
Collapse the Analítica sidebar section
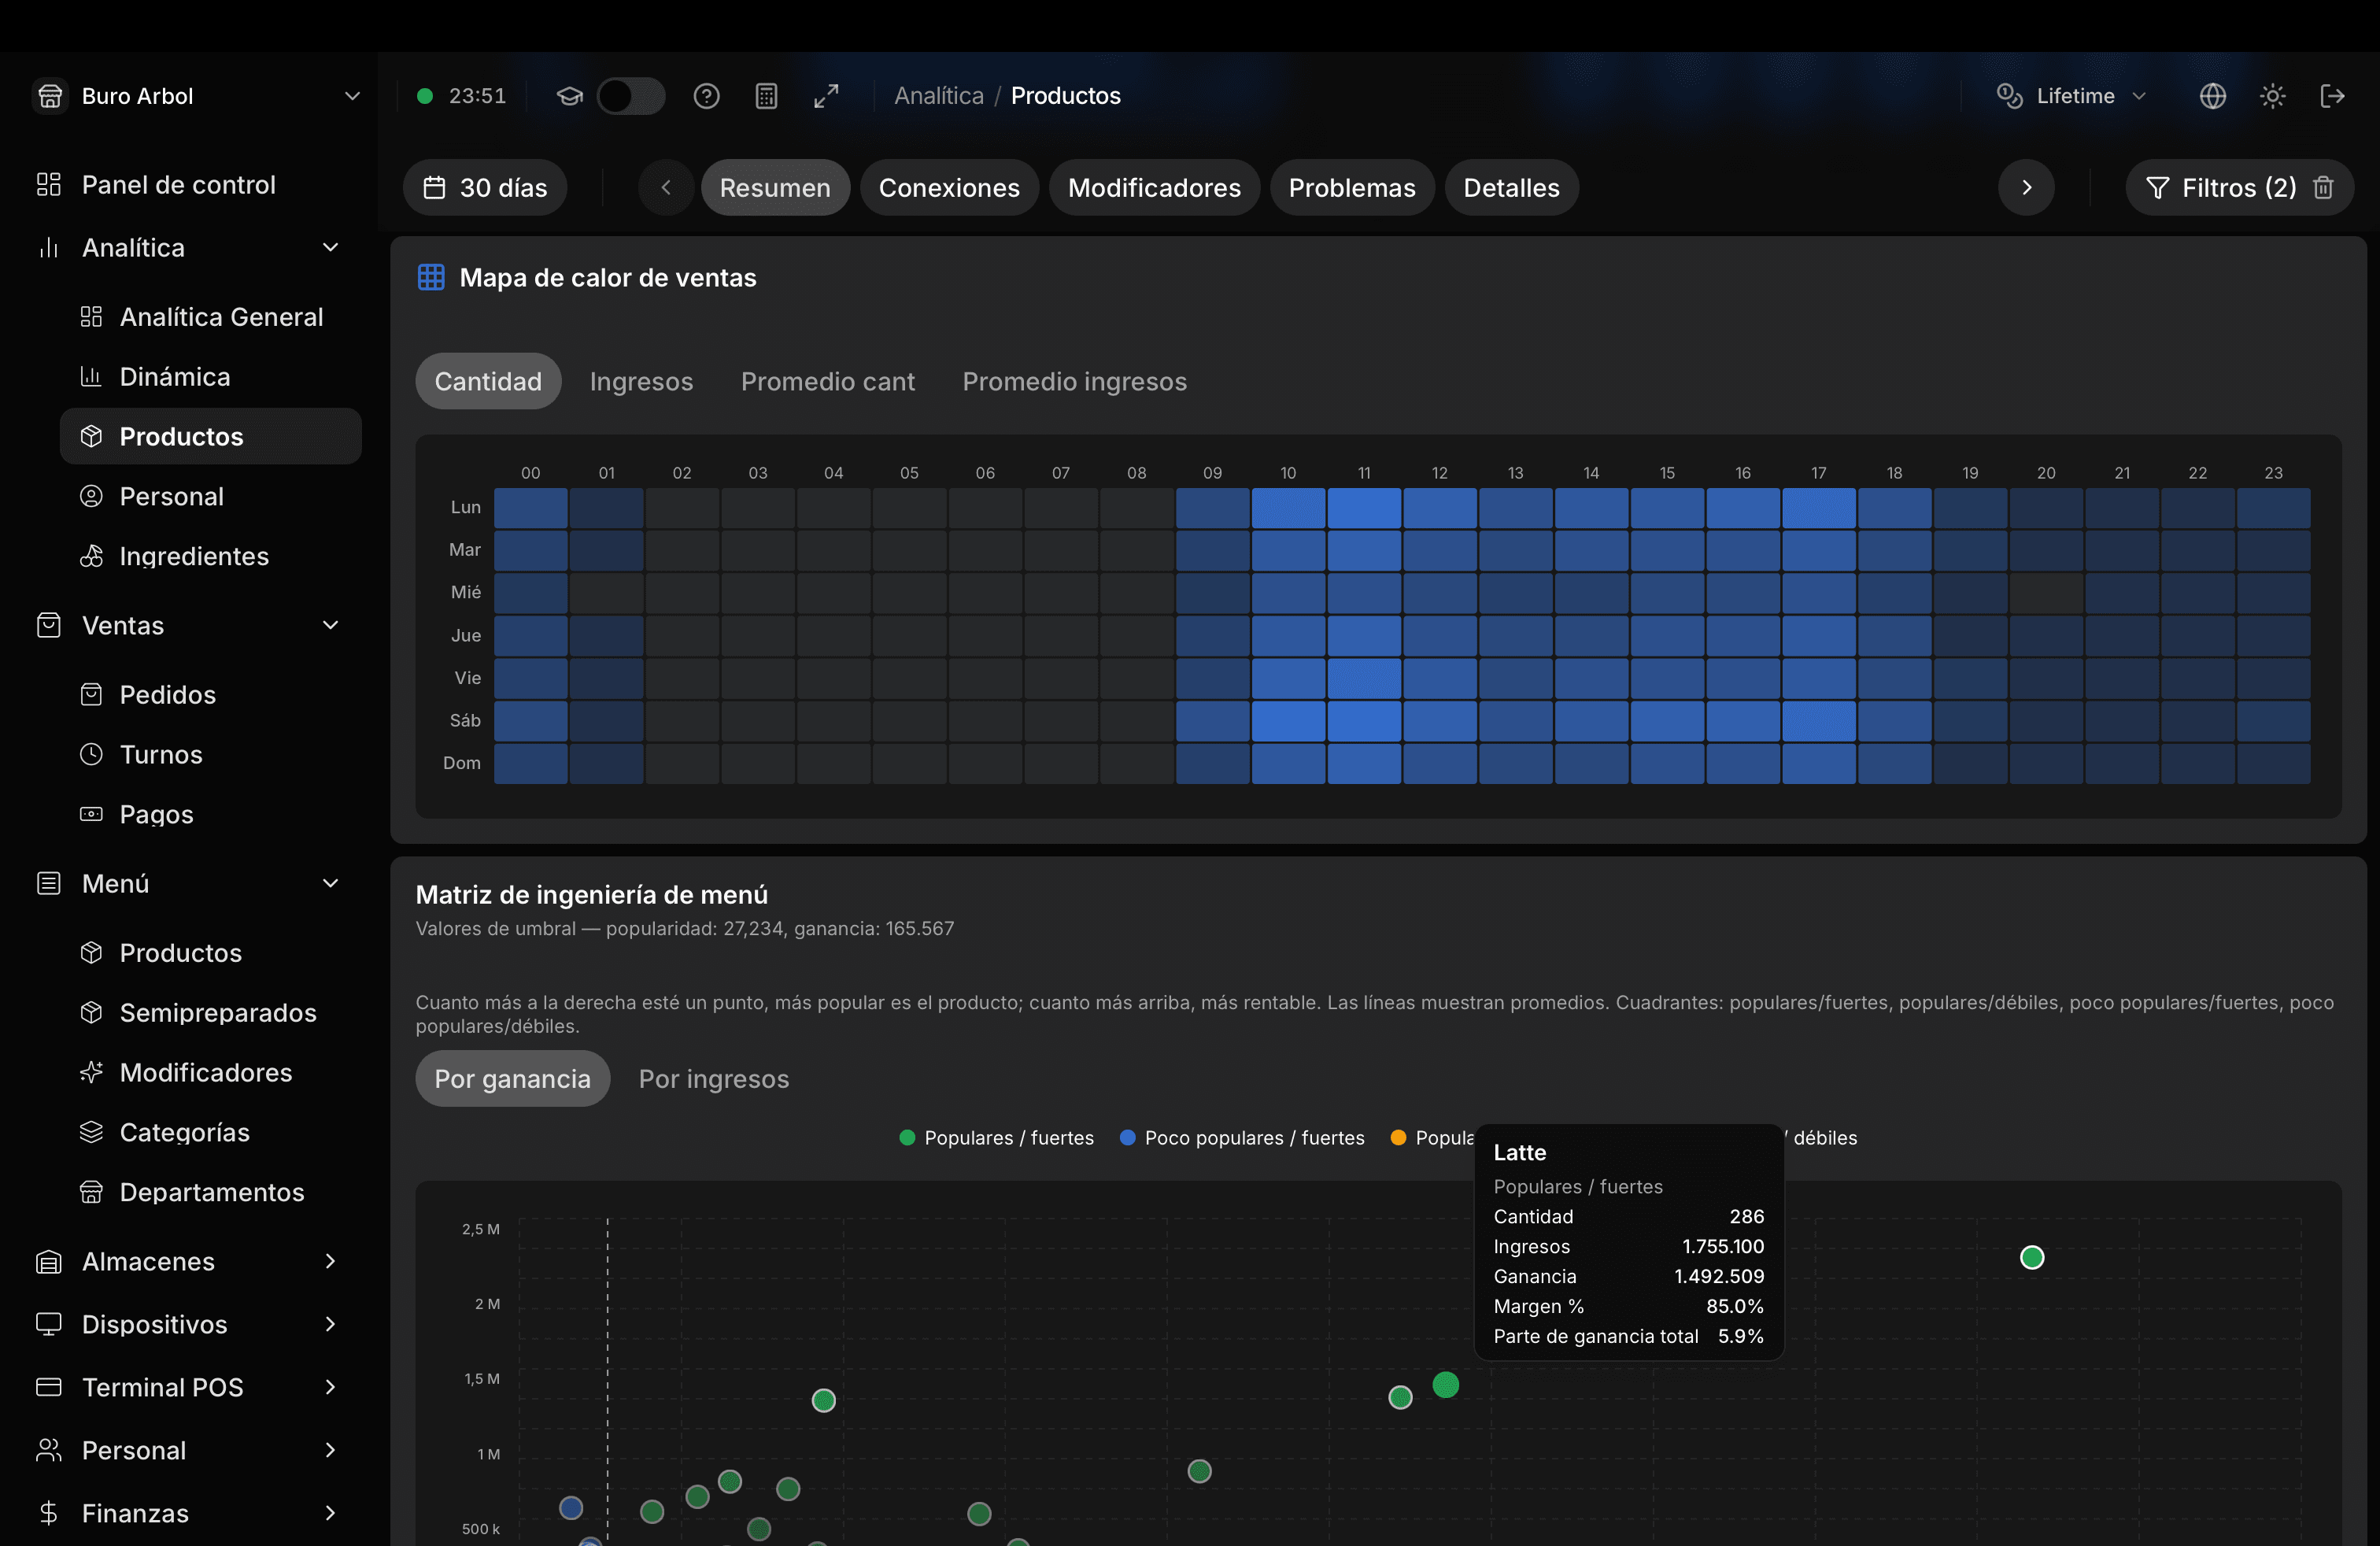tap(331, 248)
